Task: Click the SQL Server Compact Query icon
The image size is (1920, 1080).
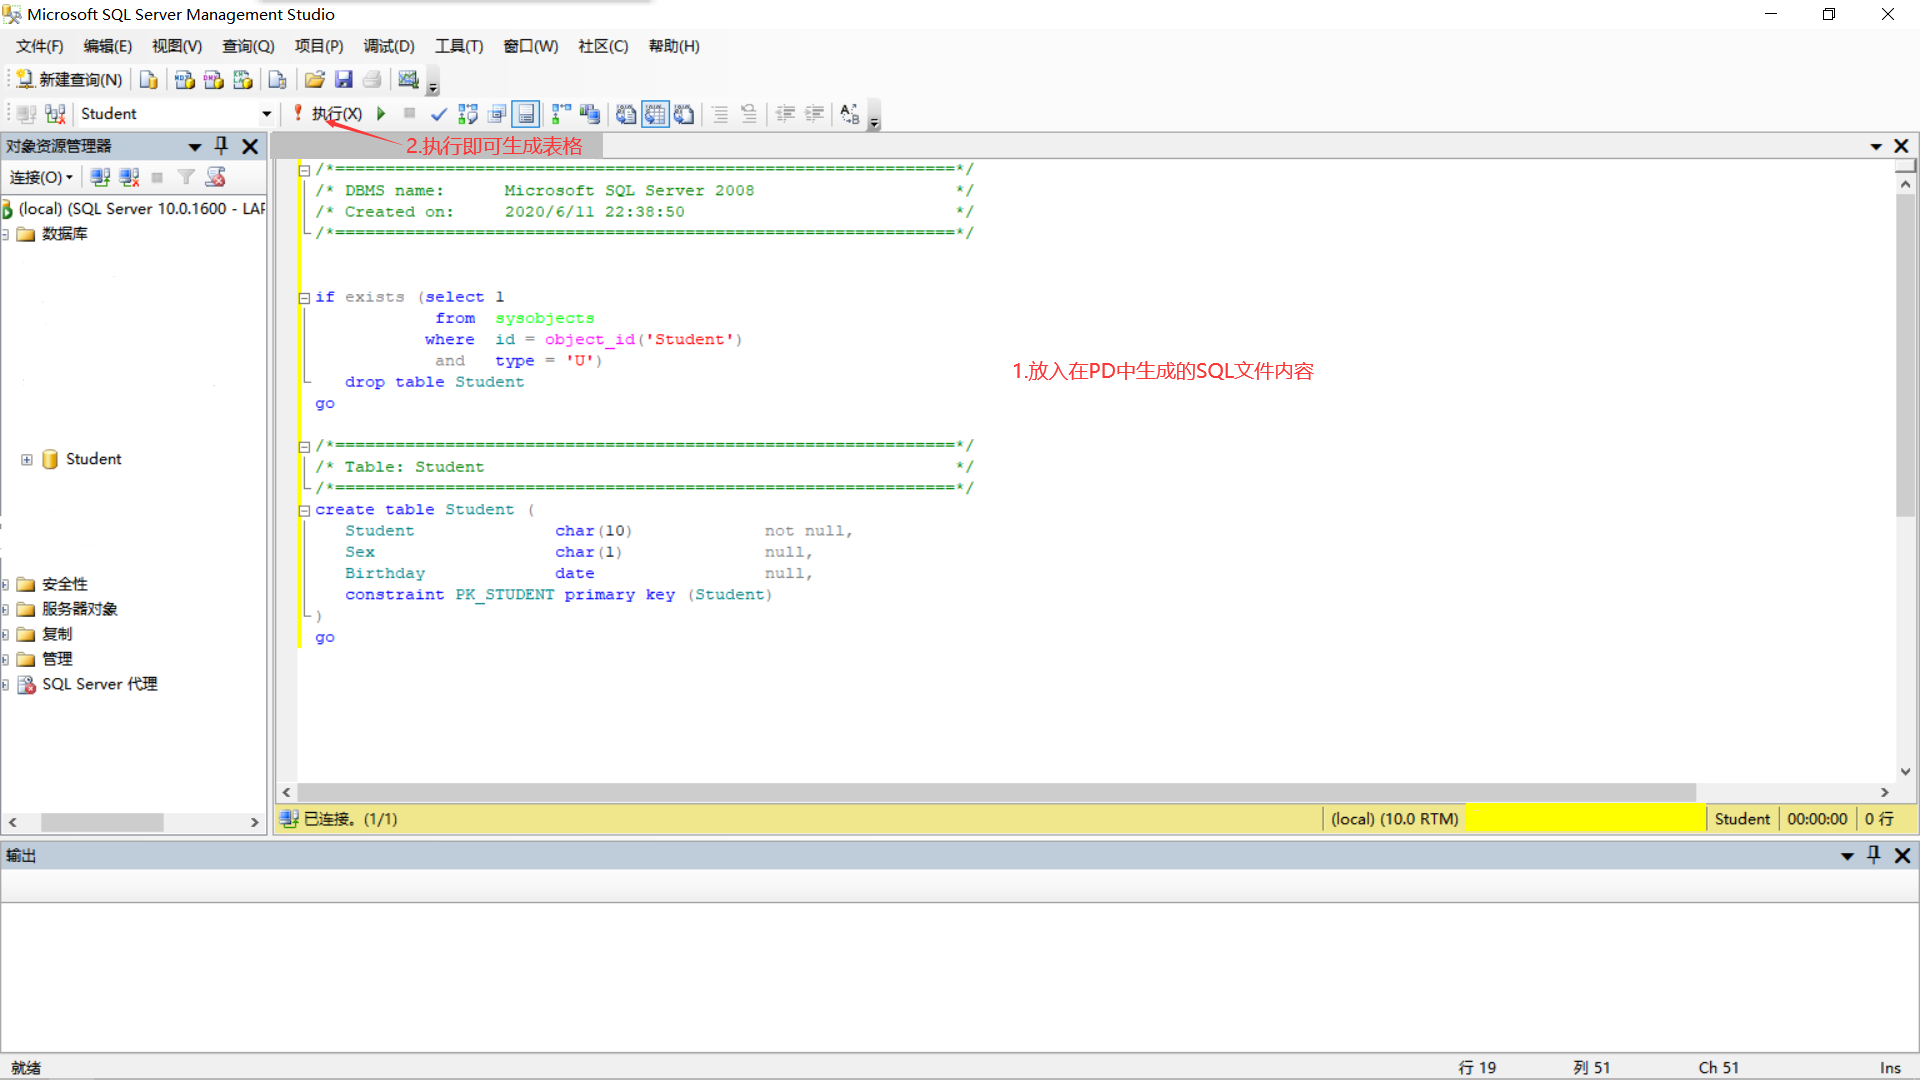Action: click(277, 80)
